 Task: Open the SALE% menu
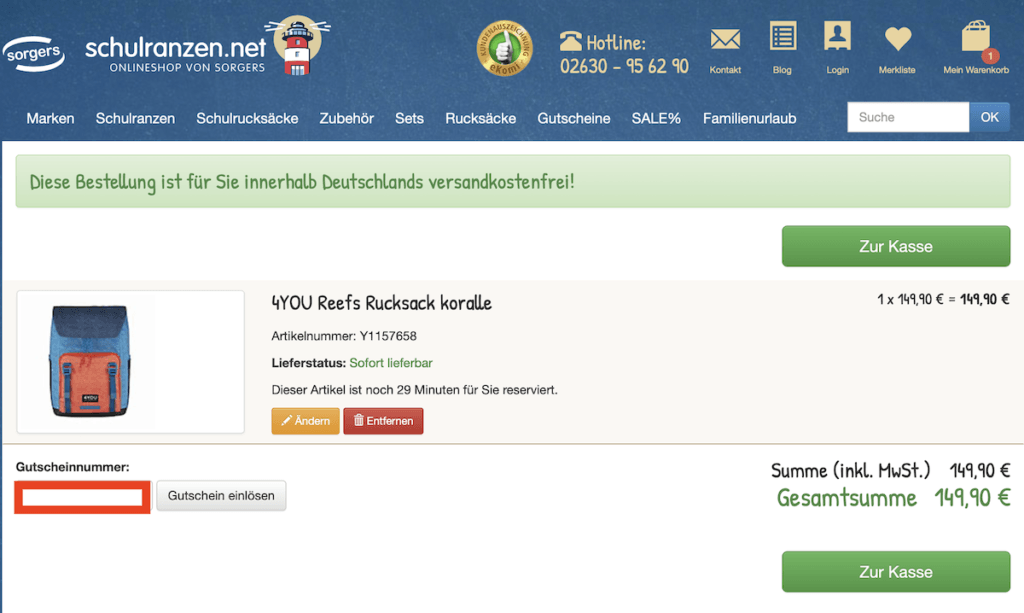656,118
